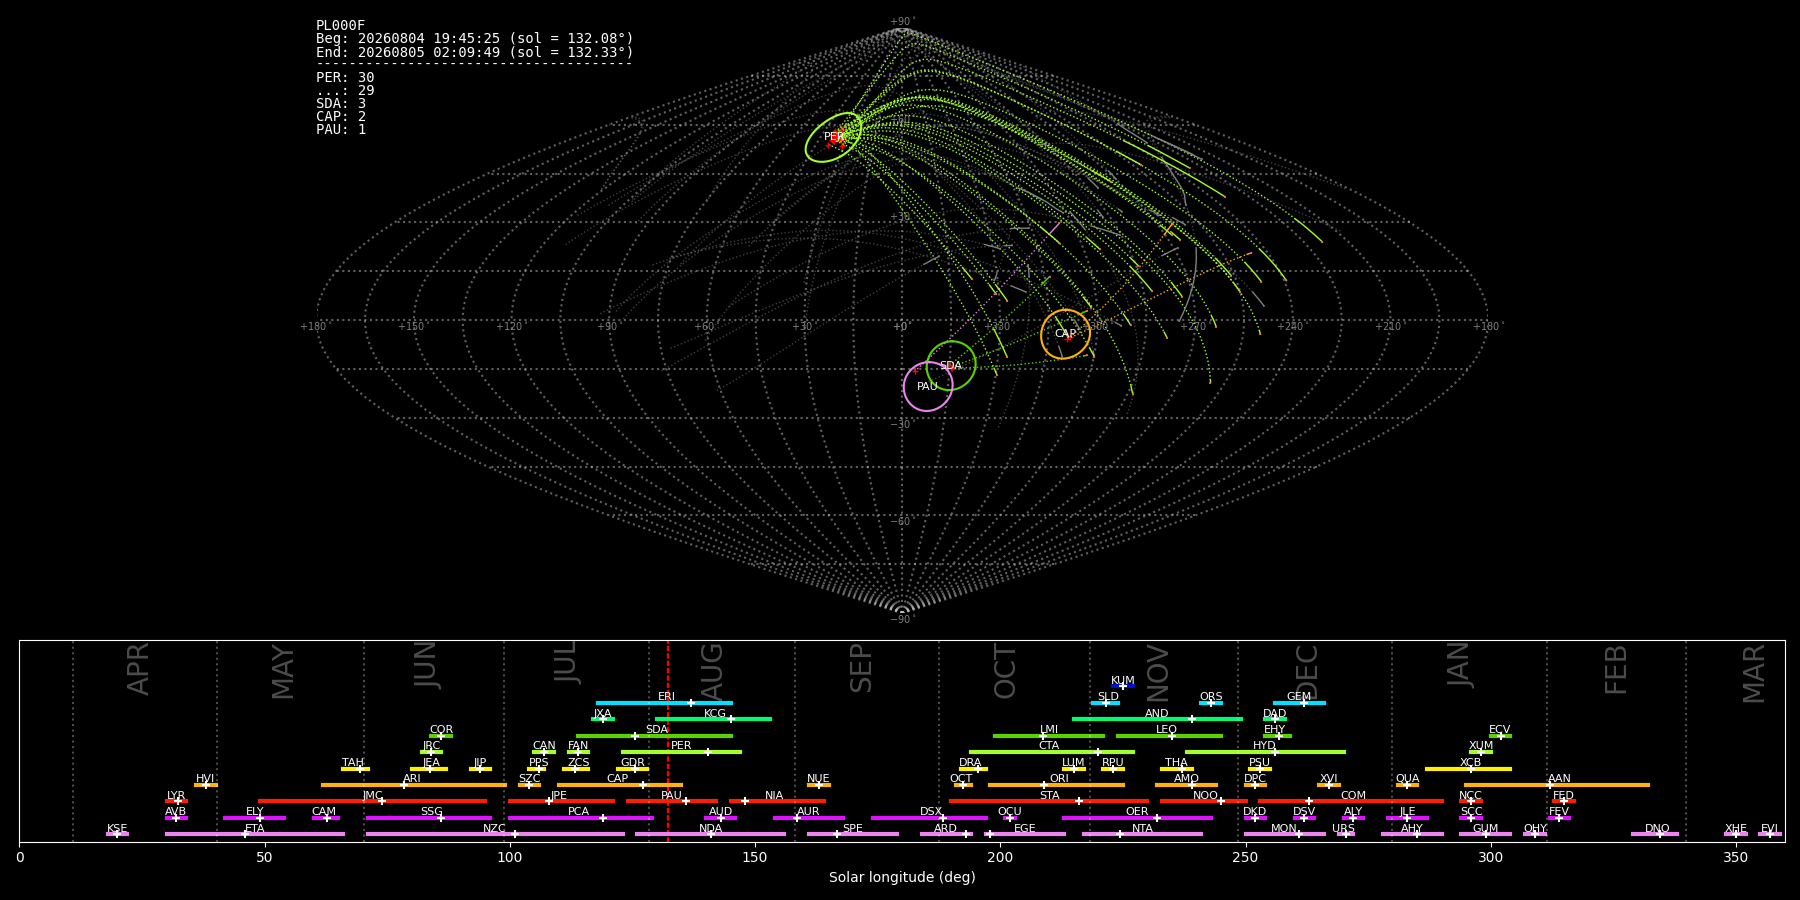Select the DRA shower bar
This screenshot has height=900, width=1800.
click(x=972, y=768)
